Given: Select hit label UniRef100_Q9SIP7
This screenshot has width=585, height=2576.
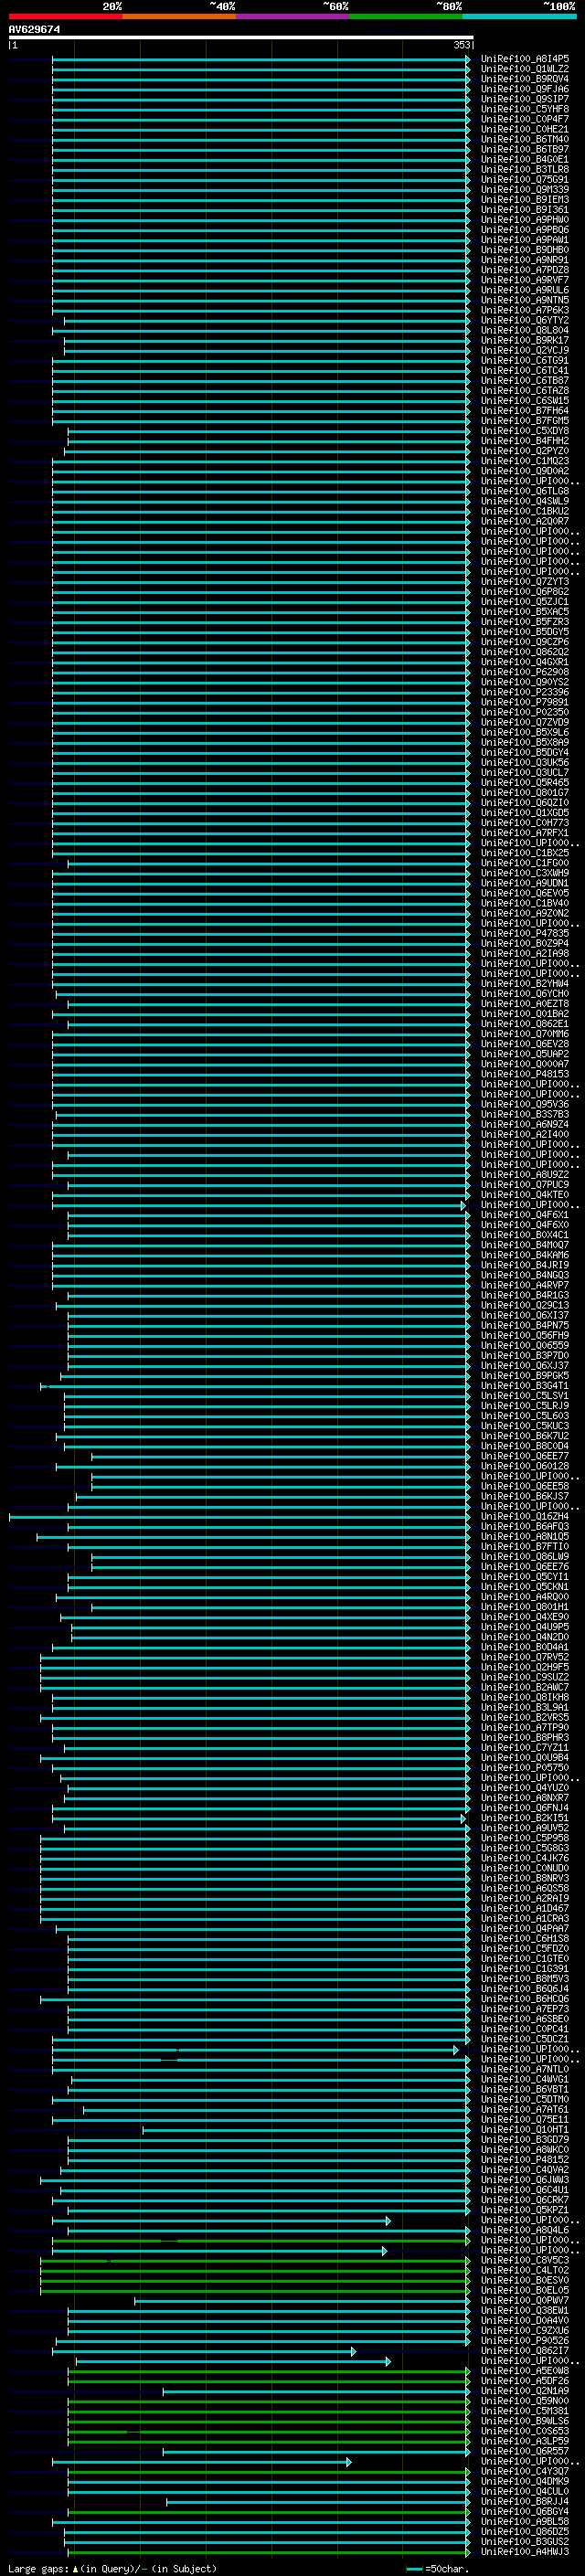Looking at the screenshot, I should 525,99.
